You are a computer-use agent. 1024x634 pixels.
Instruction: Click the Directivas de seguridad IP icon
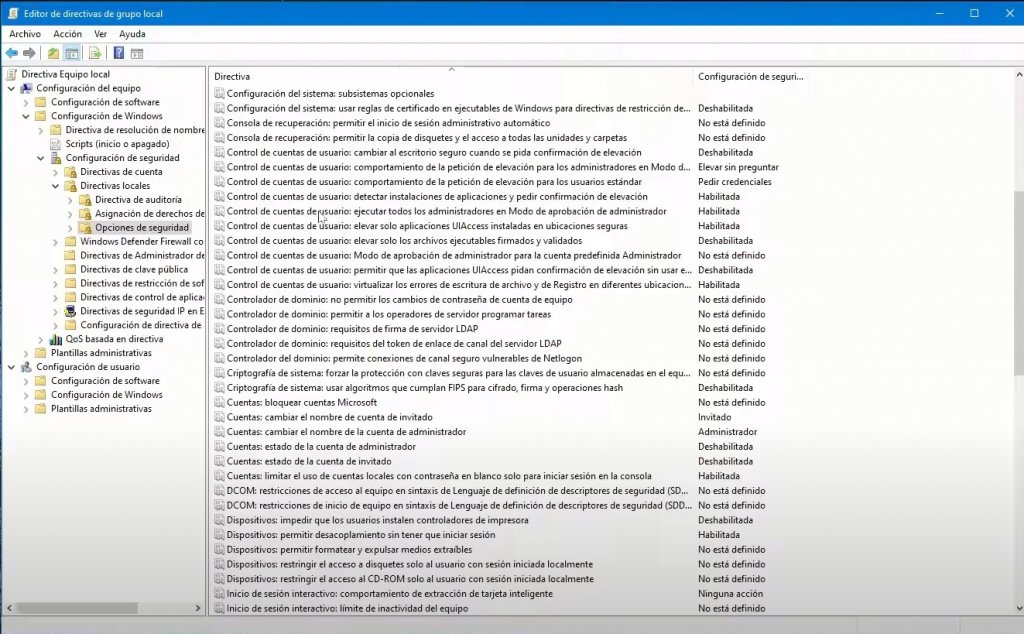pos(70,311)
